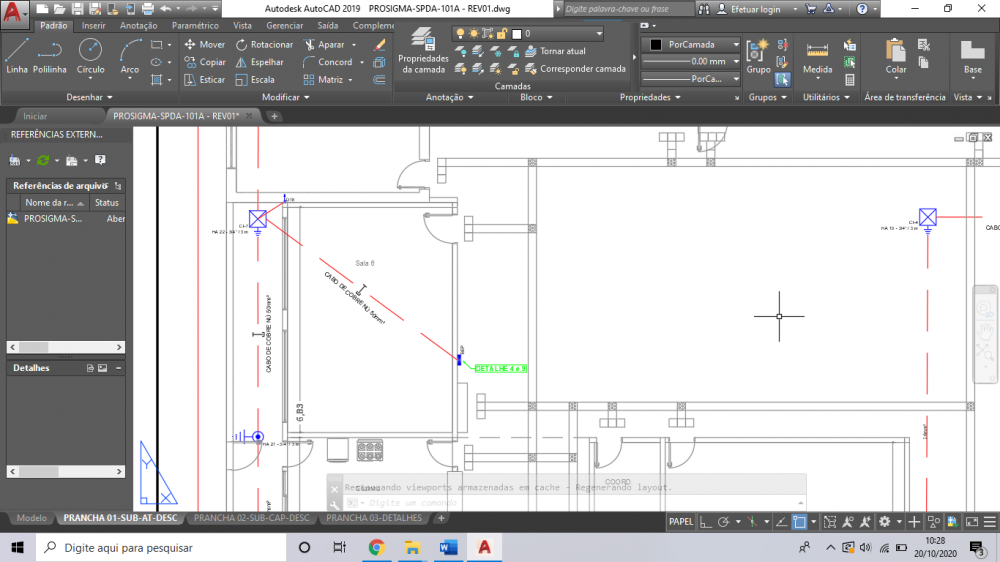Open Chrome from the taskbar

pos(376,547)
